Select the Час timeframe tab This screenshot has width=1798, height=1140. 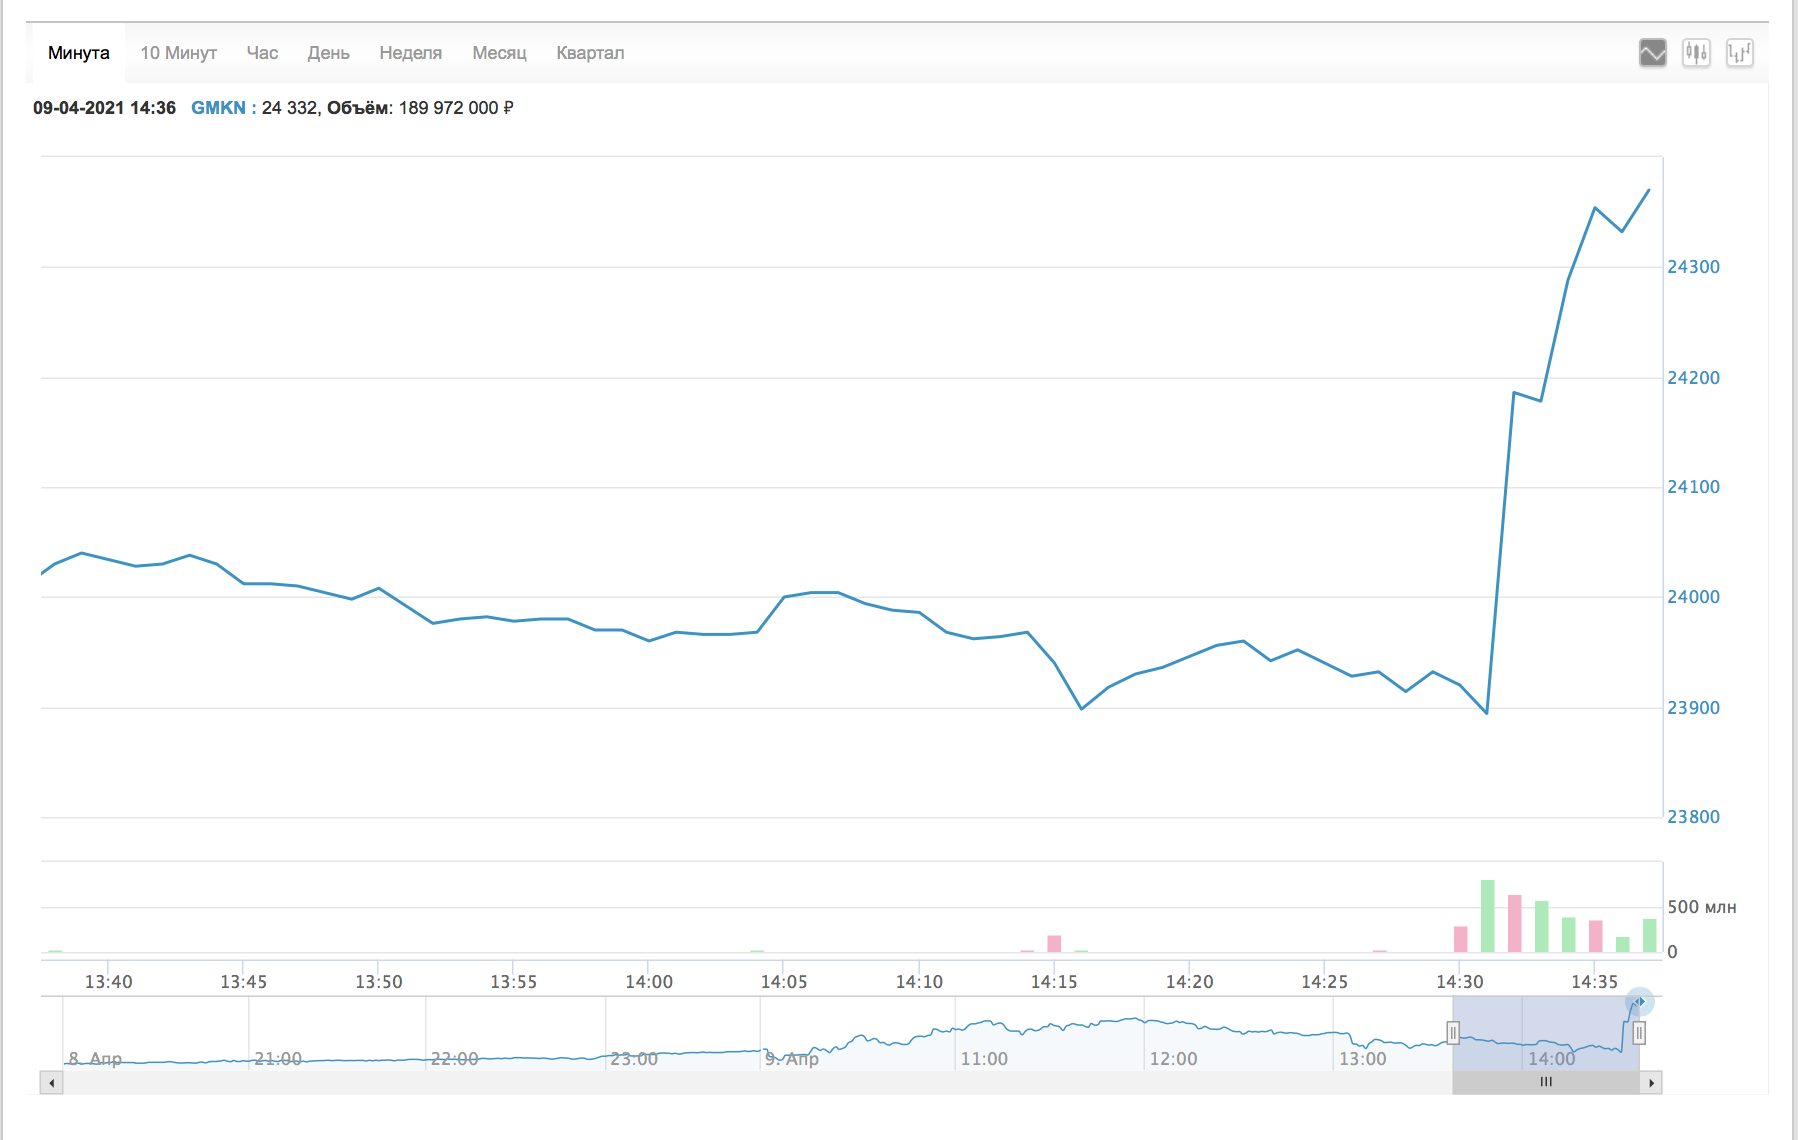(262, 53)
